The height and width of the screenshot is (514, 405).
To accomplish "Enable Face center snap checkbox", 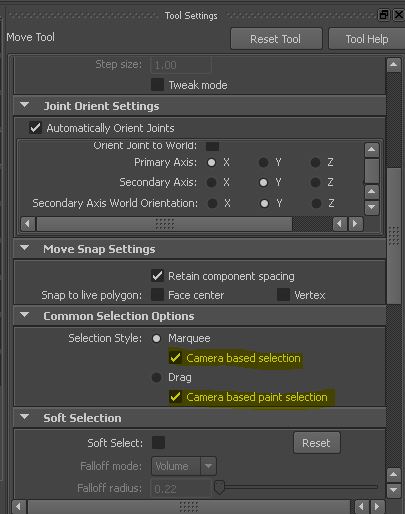I will click(157, 295).
